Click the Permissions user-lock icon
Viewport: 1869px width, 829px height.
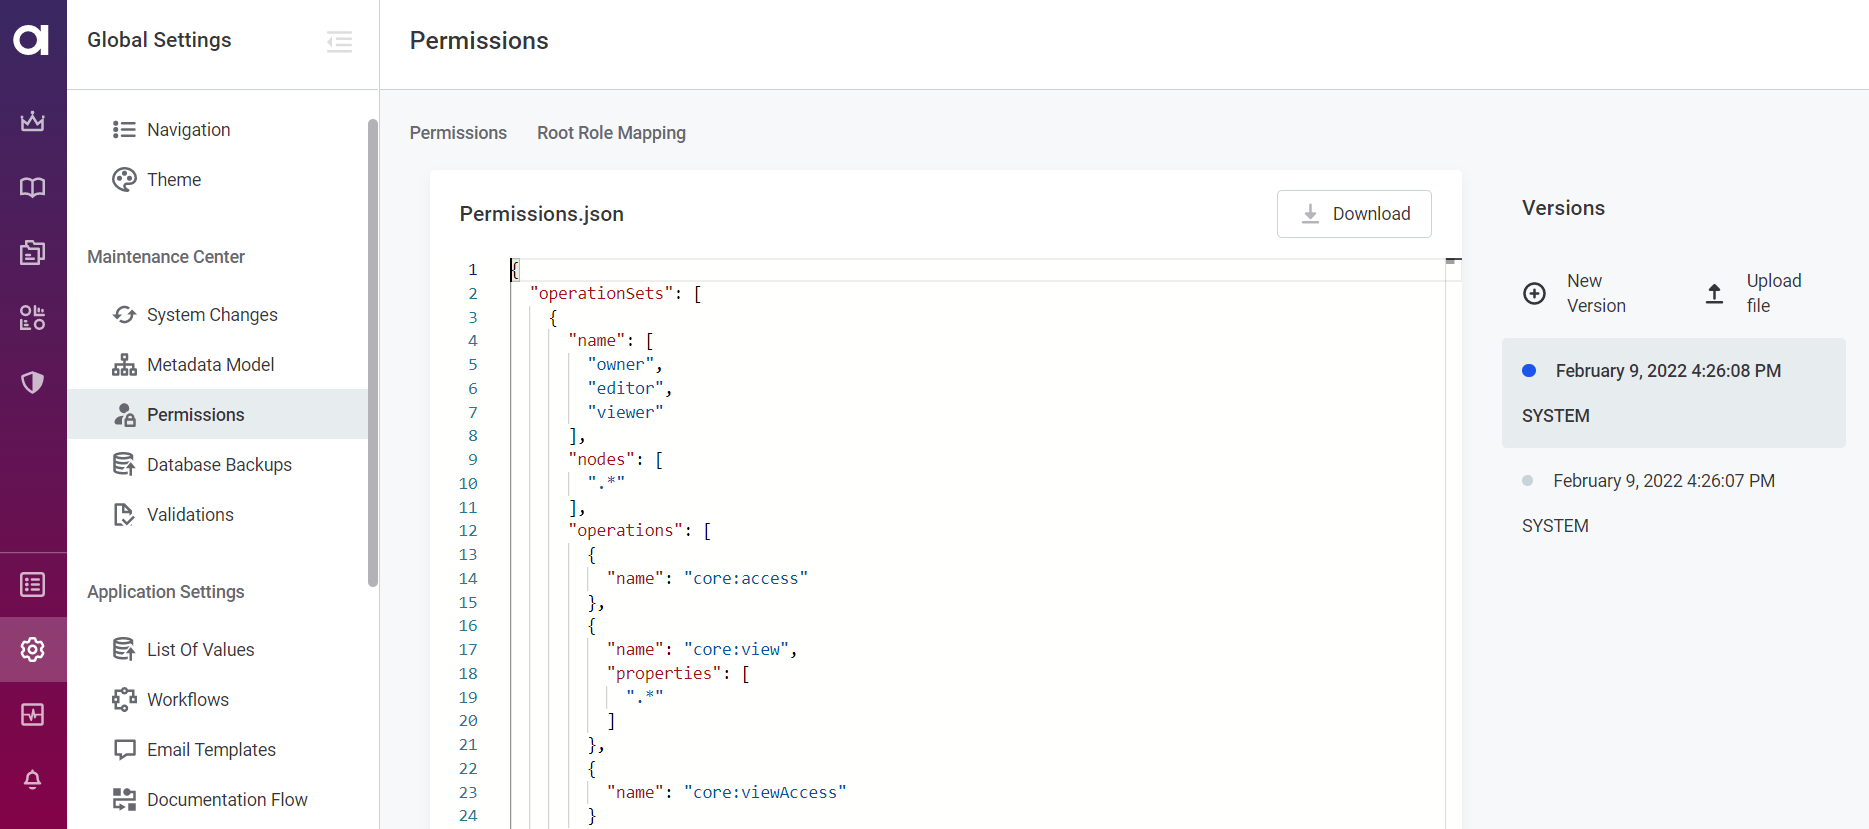(x=124, y=415)
